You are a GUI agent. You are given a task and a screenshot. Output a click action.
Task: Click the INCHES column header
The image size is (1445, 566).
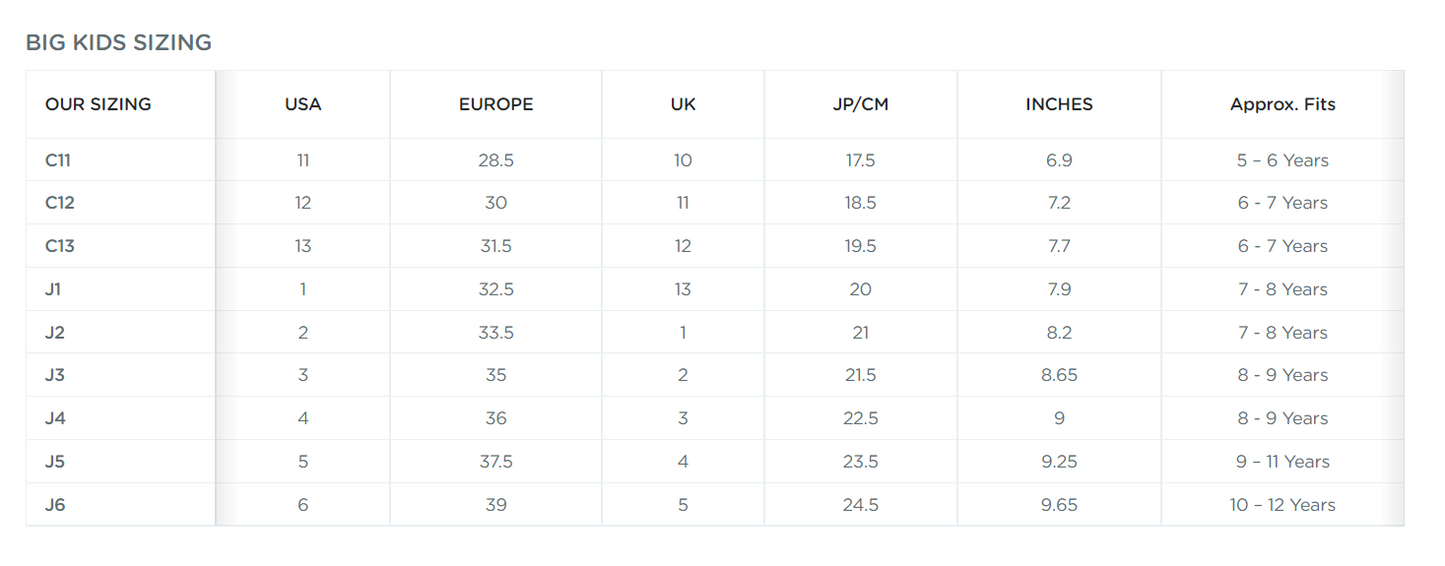pyautogui.click(x=1059, y=104)
